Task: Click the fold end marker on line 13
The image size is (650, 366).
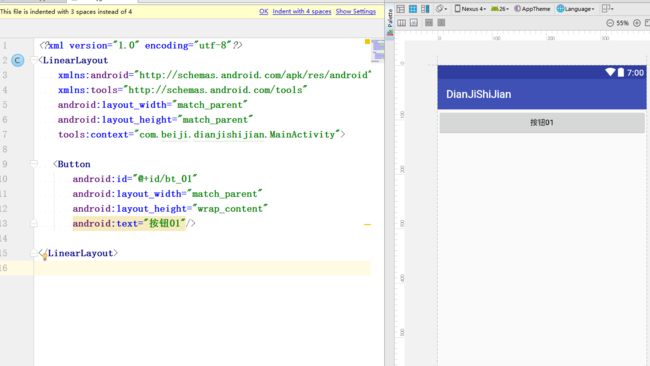Action: (34, 224)
